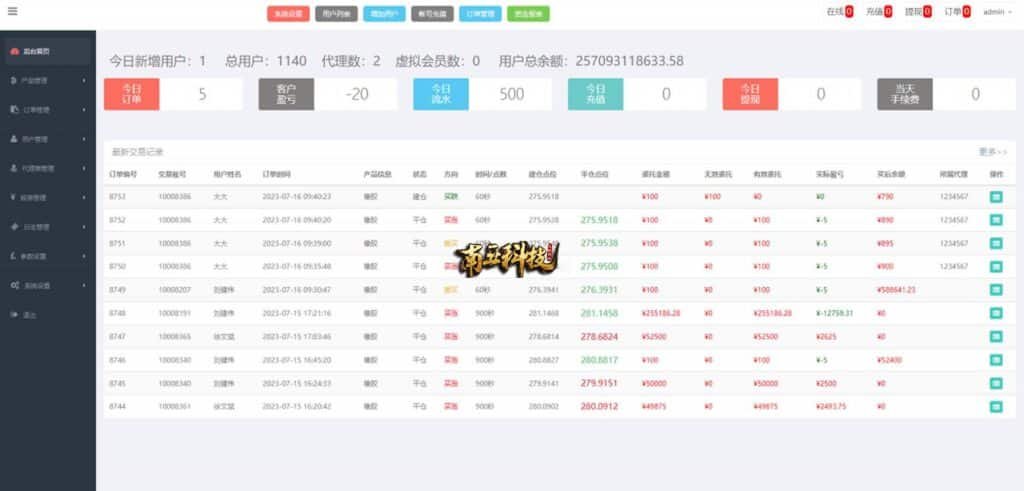The image size is (1024, 491).
Task: Select 后台首页 in the sidebar
Action: tap(47, 50)
